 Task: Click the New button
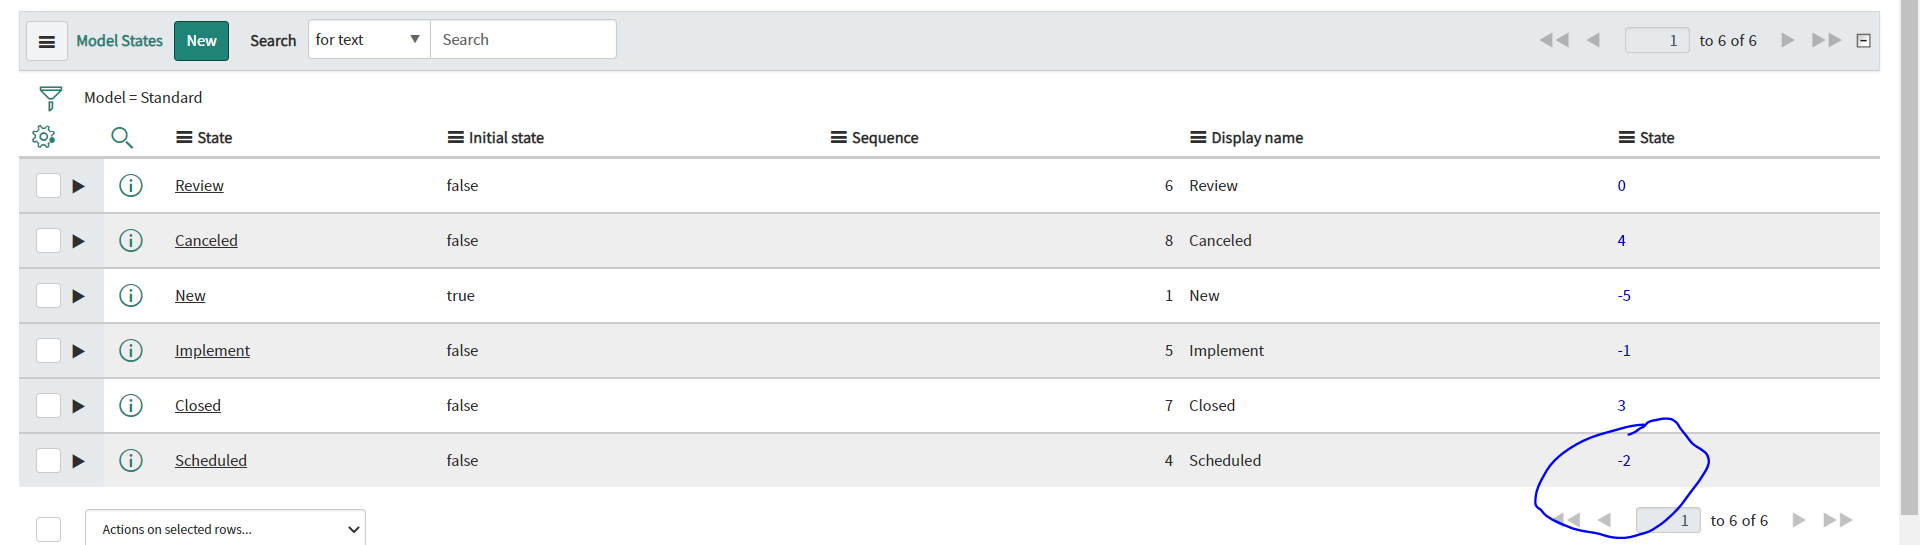tap(201, 41)
